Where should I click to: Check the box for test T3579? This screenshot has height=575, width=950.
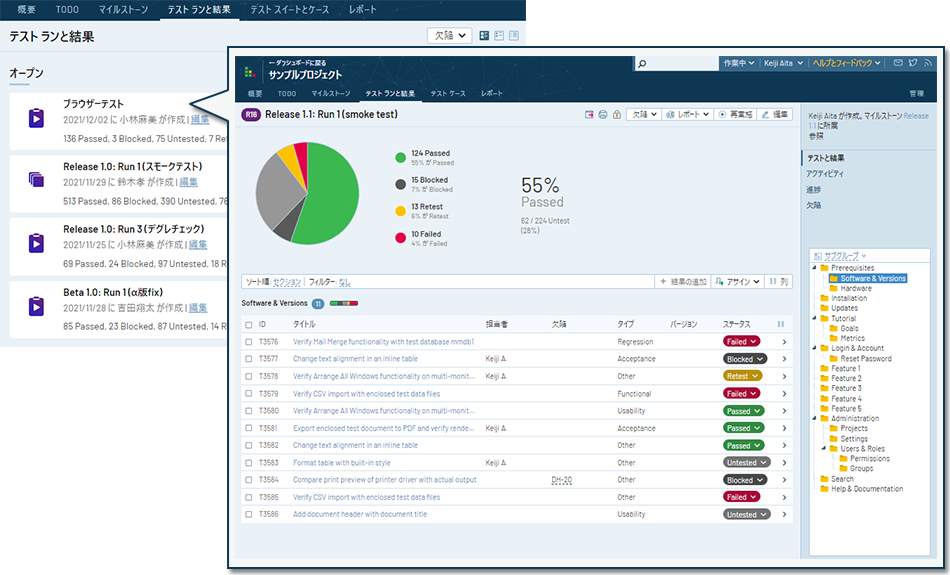point(248,394)
